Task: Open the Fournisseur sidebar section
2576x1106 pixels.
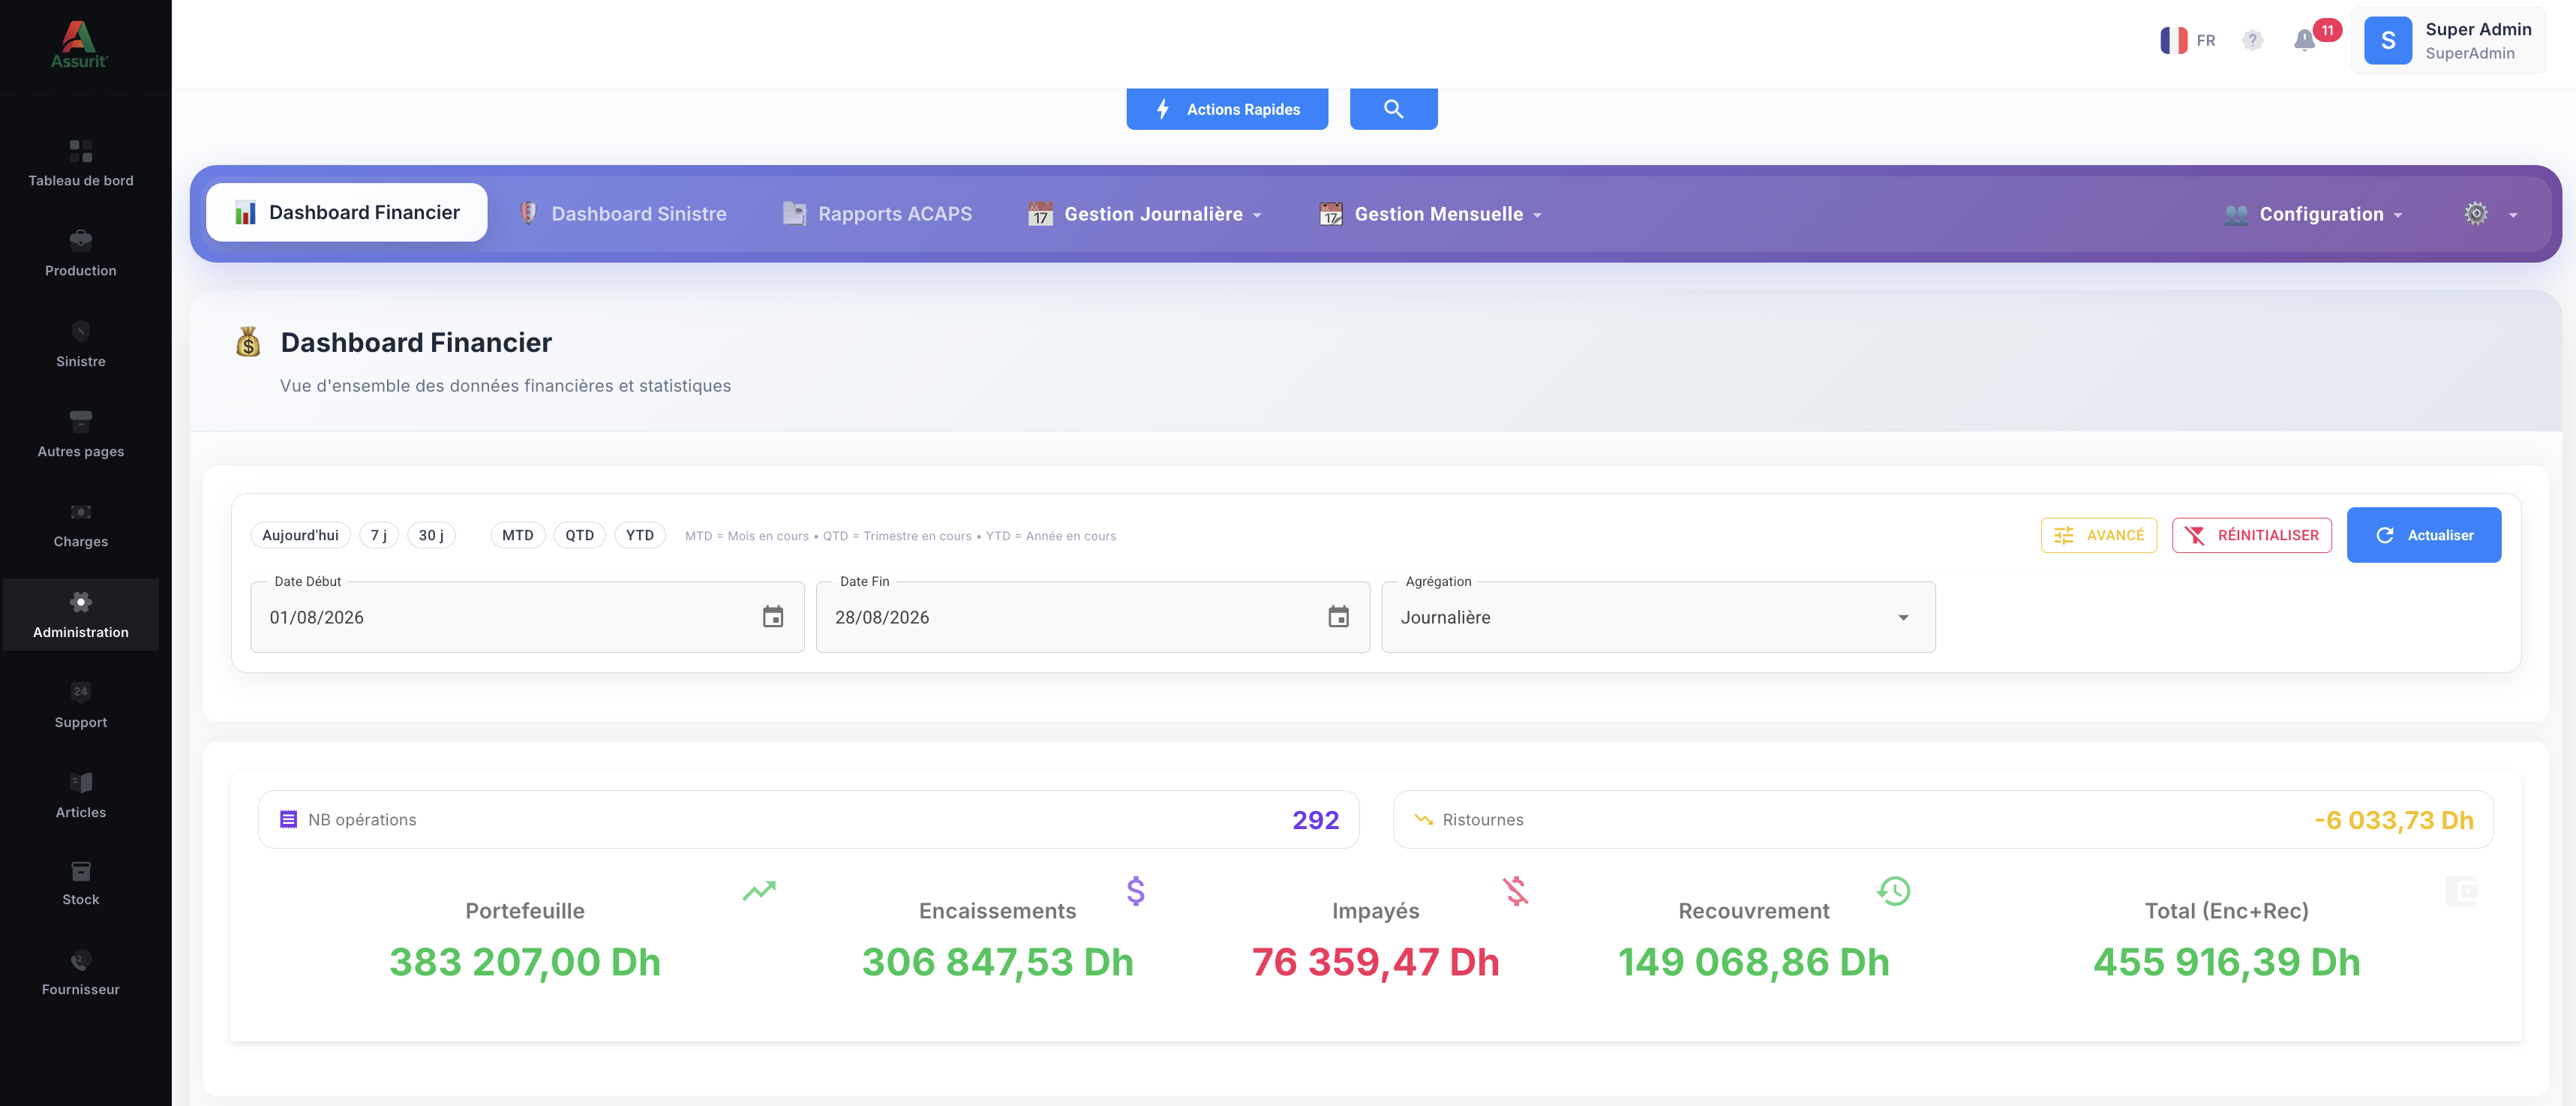Action: click(x=80, y=973)
